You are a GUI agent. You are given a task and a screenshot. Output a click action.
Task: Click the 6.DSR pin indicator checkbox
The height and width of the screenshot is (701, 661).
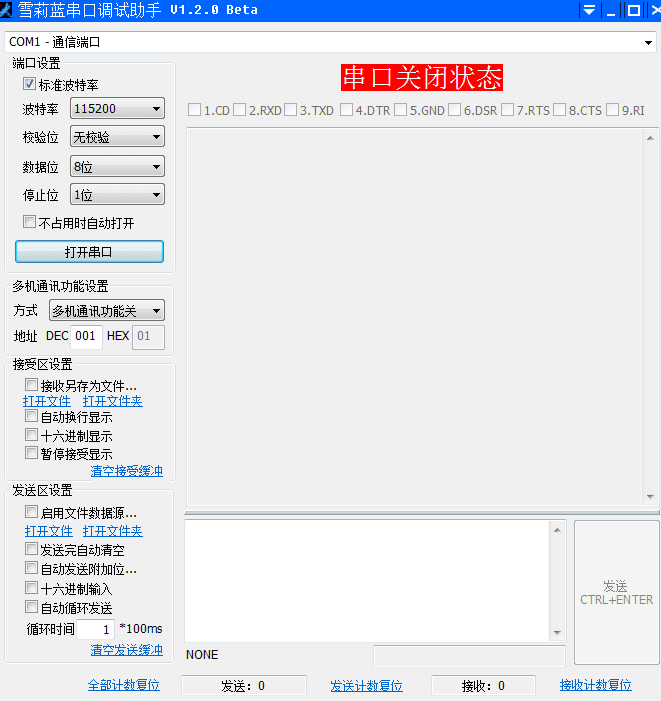pyautogui.click(x=455, y=110)
